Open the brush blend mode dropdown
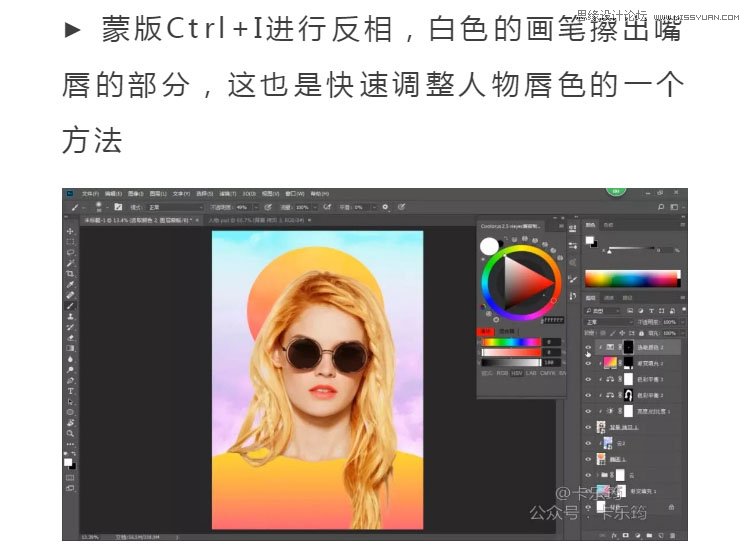 (x=175, y=207)
